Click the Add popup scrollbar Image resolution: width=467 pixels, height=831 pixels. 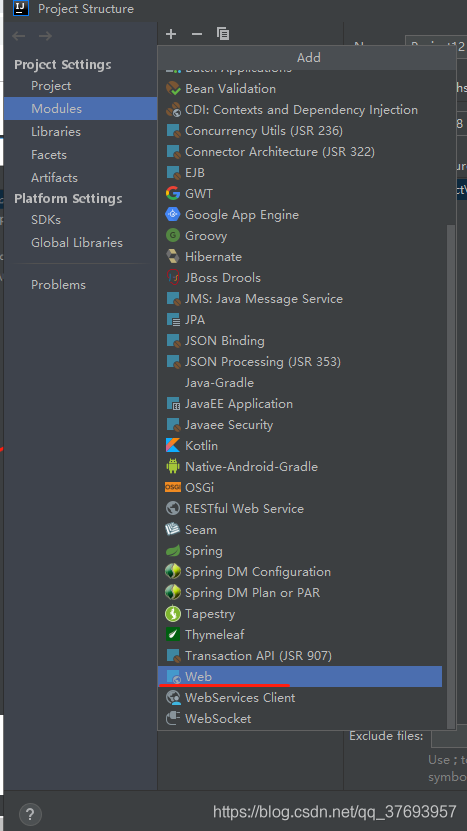coord(451,476)
